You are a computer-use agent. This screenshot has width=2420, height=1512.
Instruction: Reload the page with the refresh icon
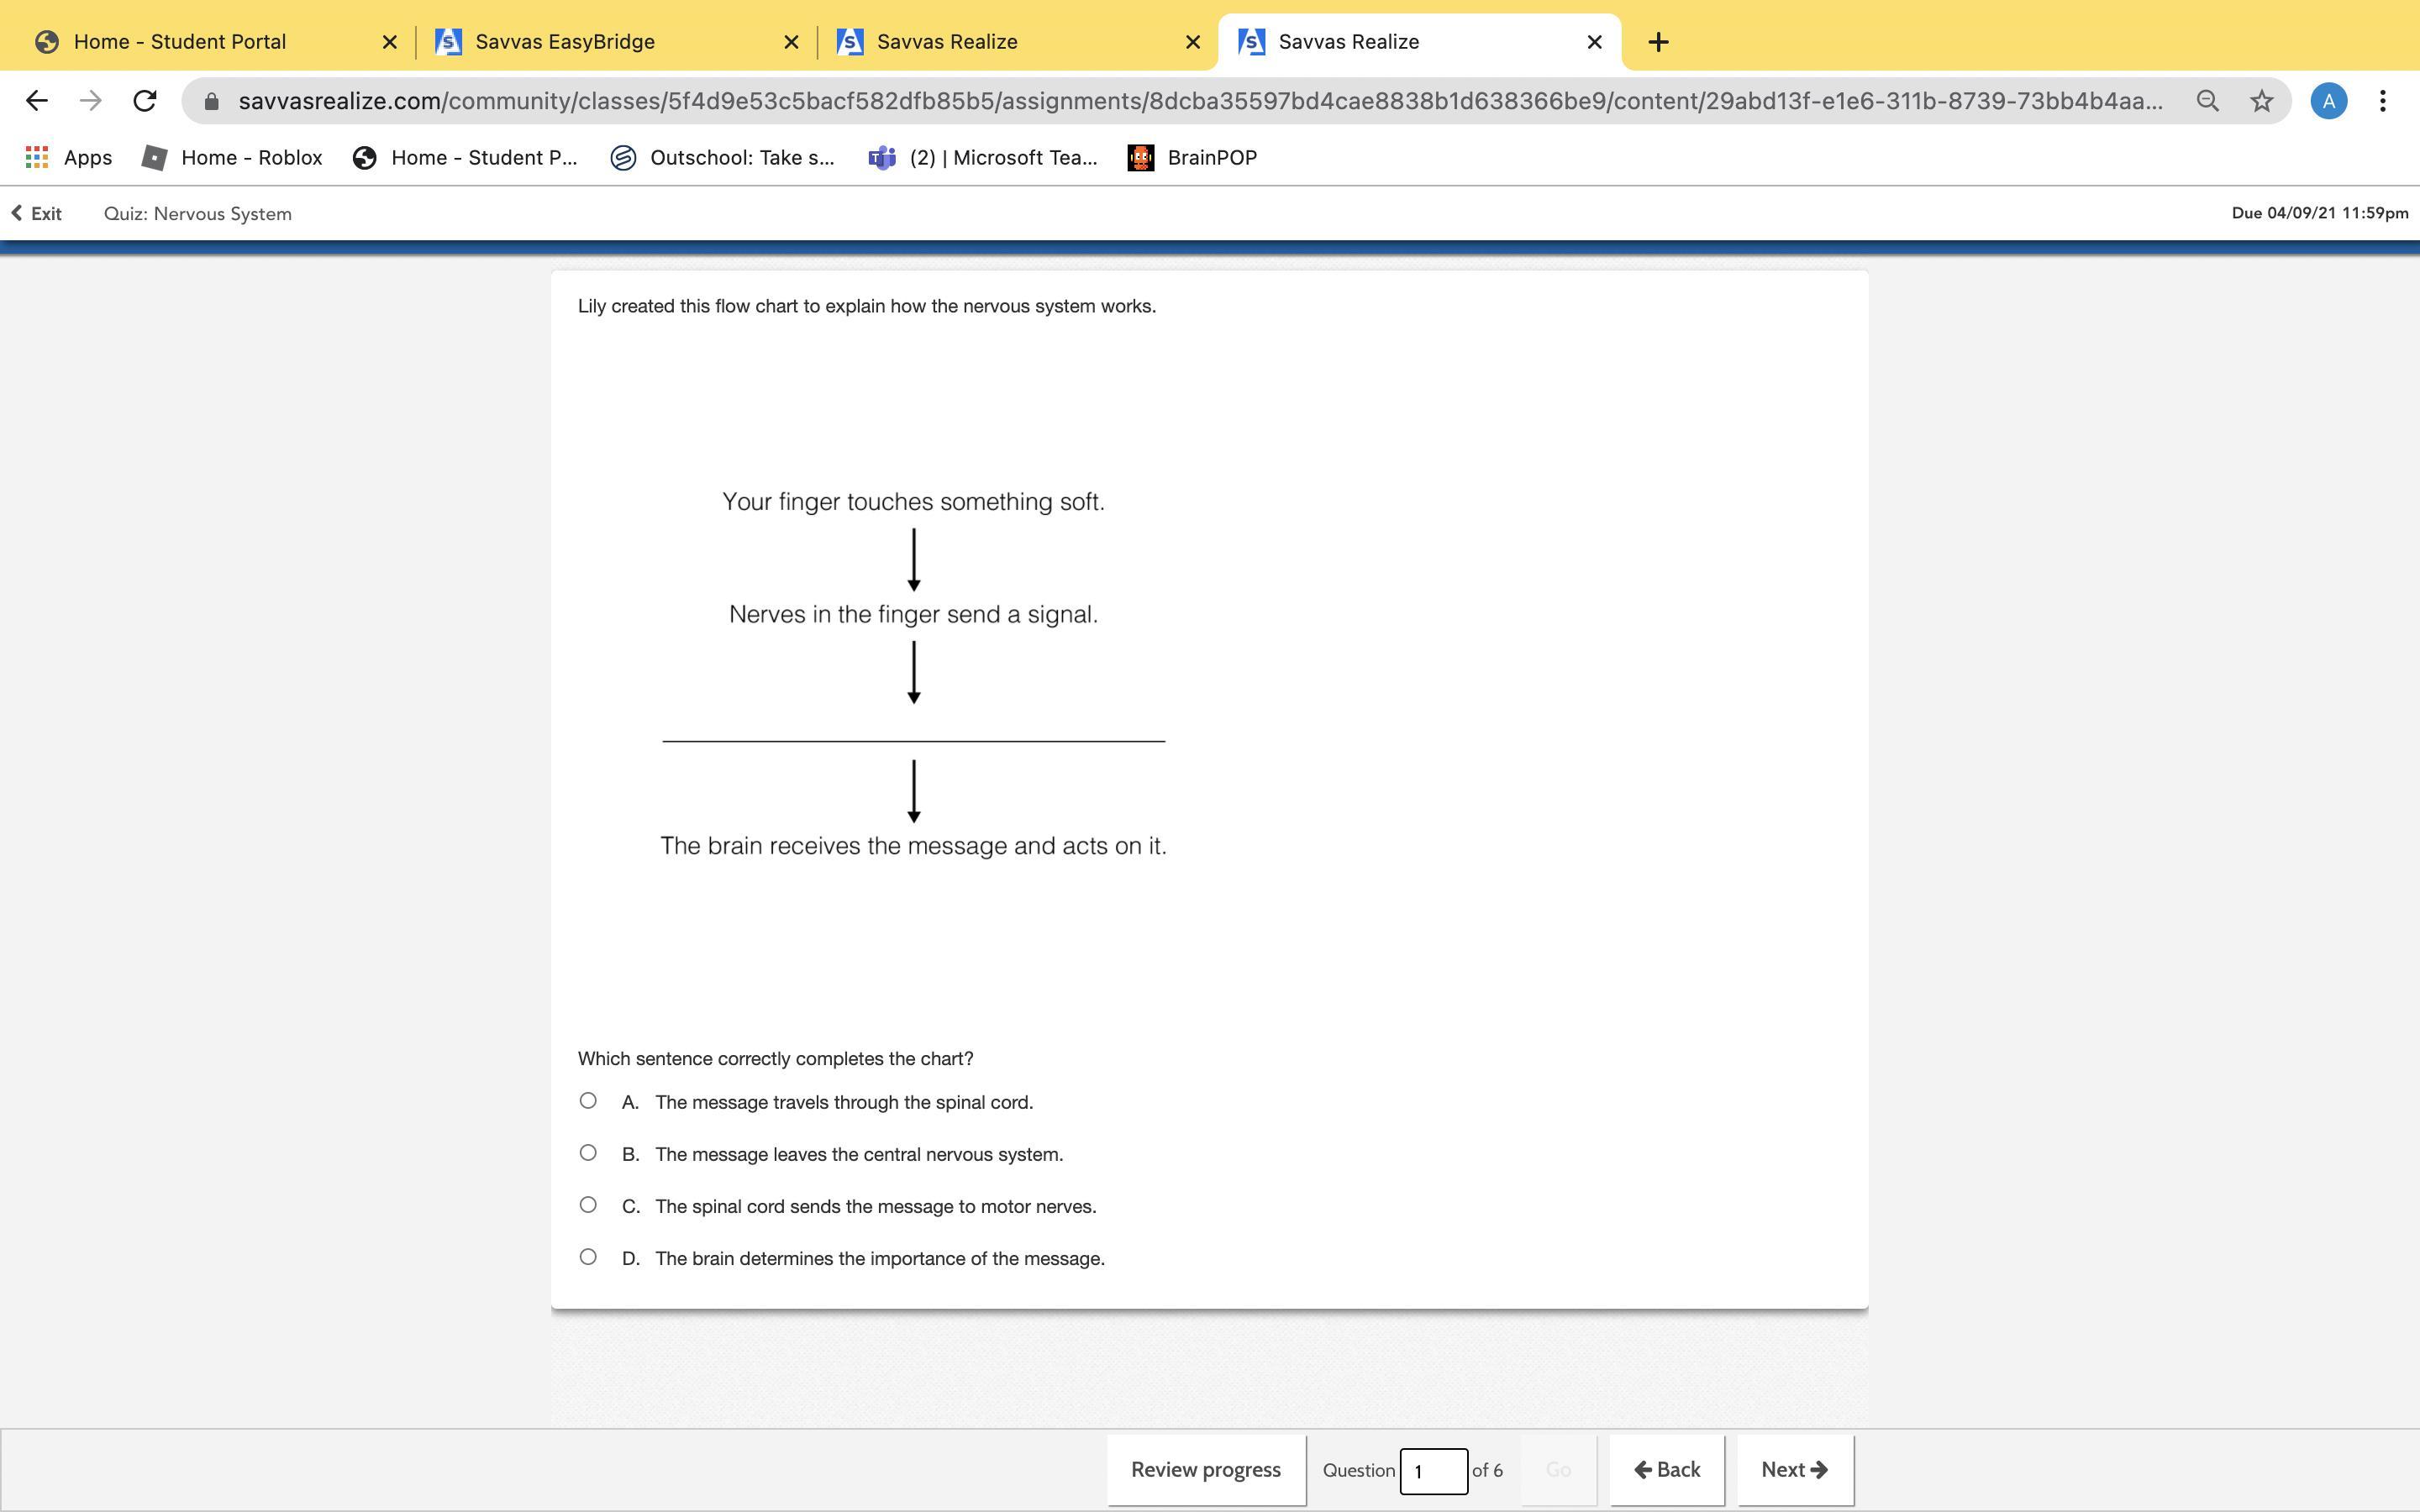pyautogui.click(x=145, y=101)
